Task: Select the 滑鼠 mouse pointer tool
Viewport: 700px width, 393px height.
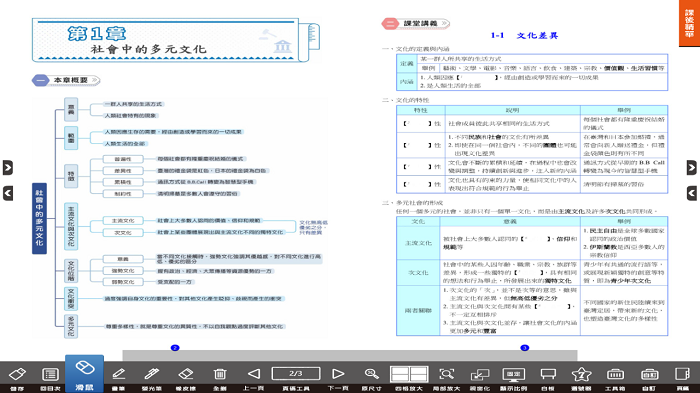Action: tap(84, 374)
